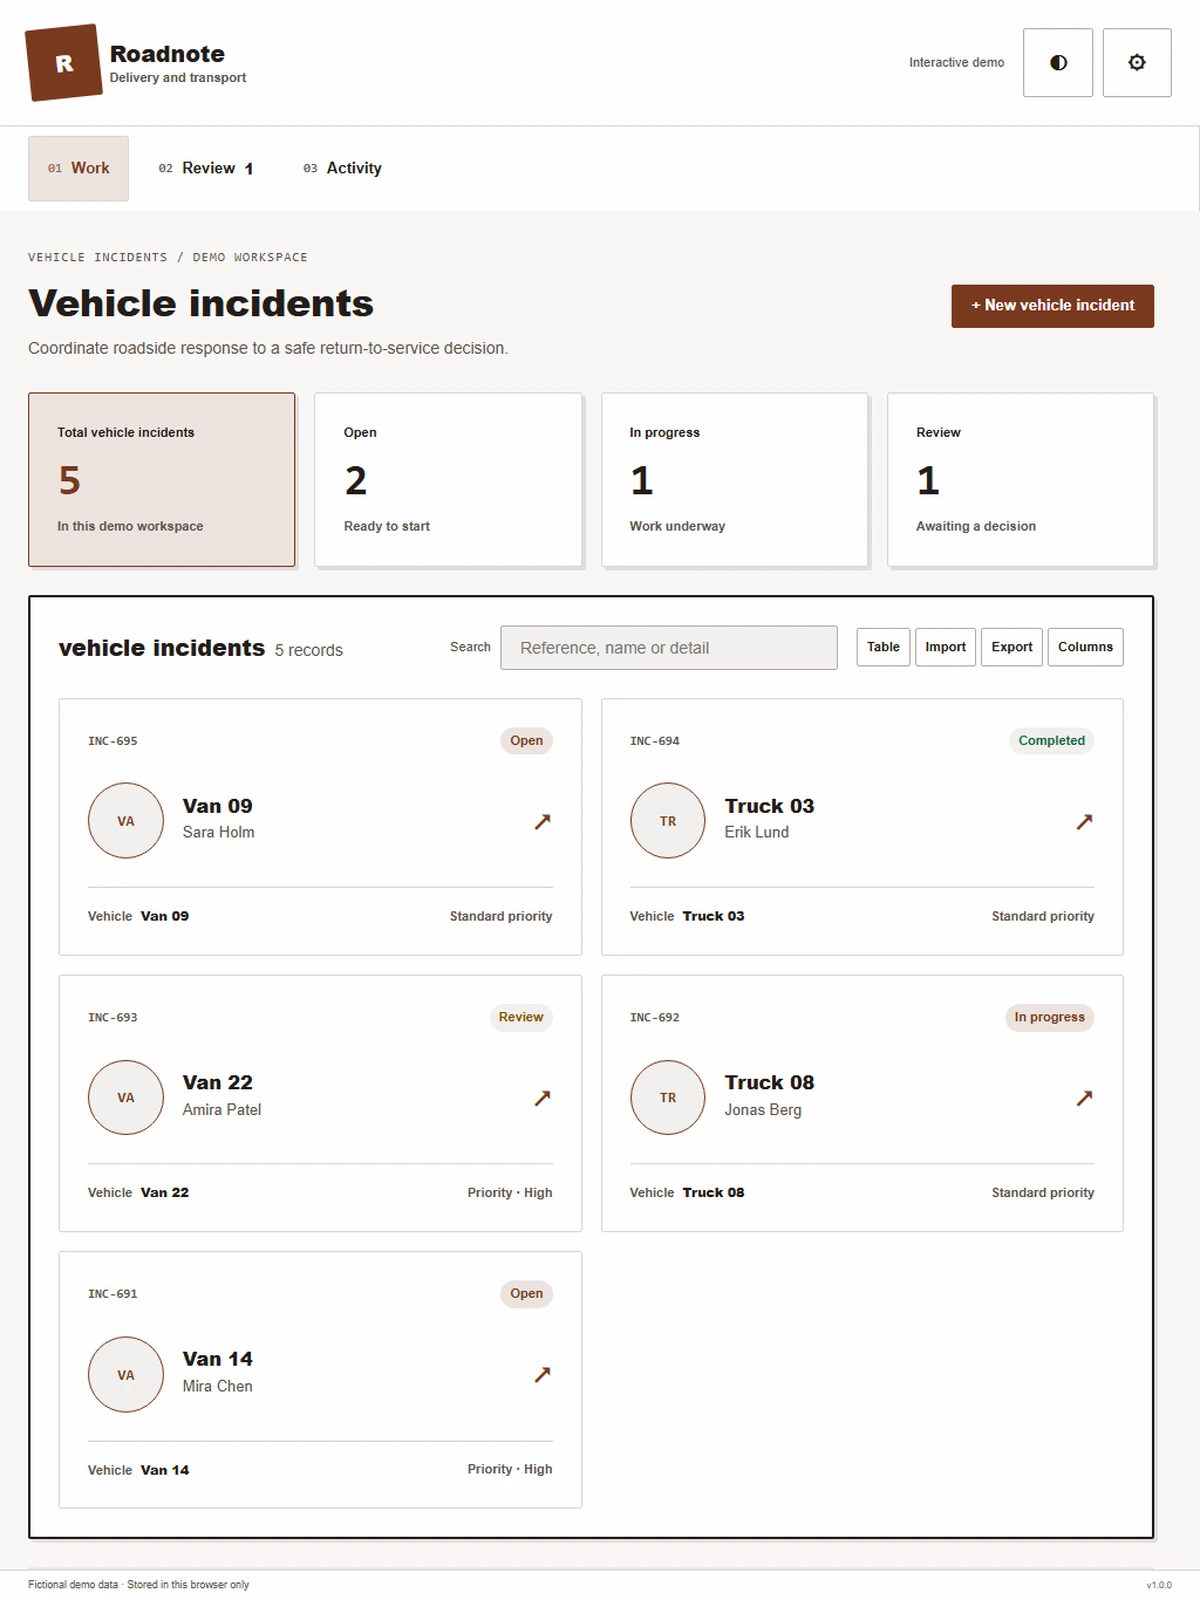This screenshot has width=1200, height=1600.
Task: Open the Truck 03 arrow icon
Action: pyautogui.click(x=1084, y=821)
